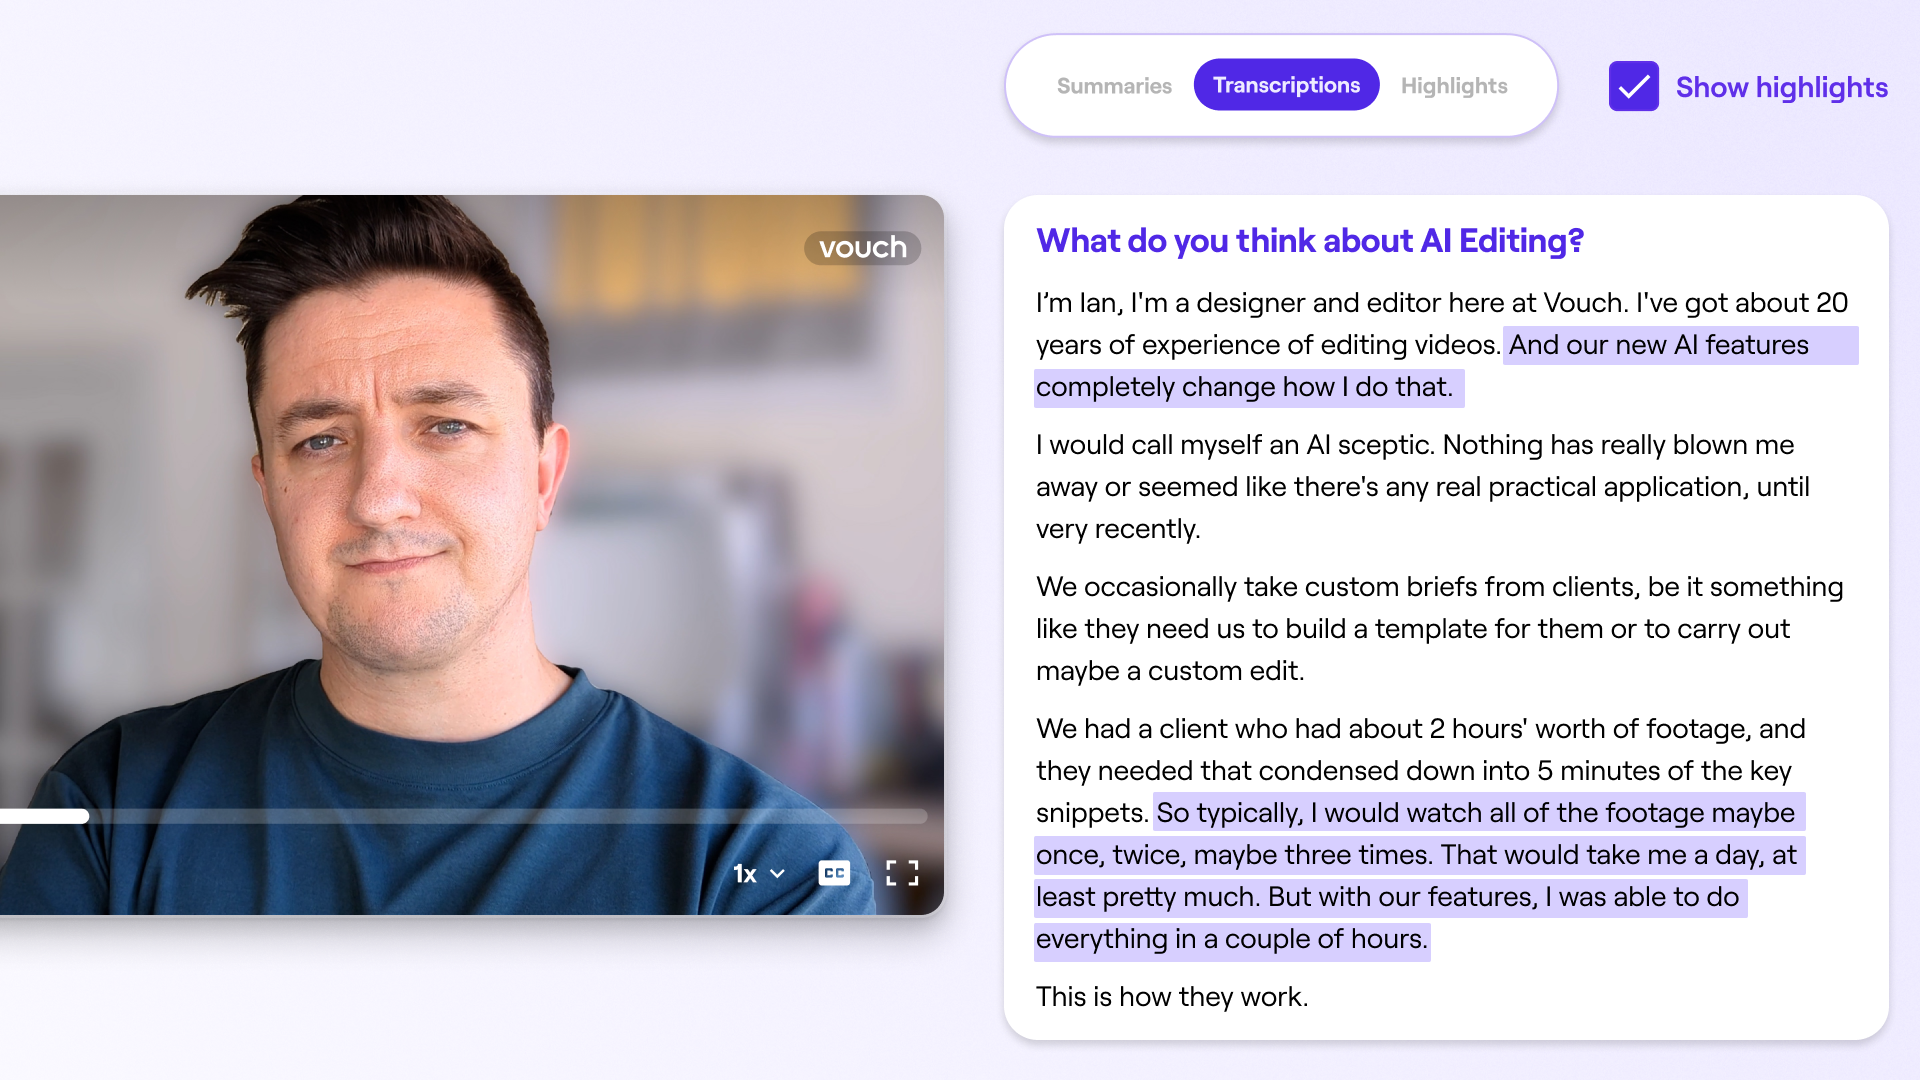The width and height of the screenshot is (1920, 1080).
Task: Expand the chevron beside the 1x speed
Action: (x=777, y=874)
